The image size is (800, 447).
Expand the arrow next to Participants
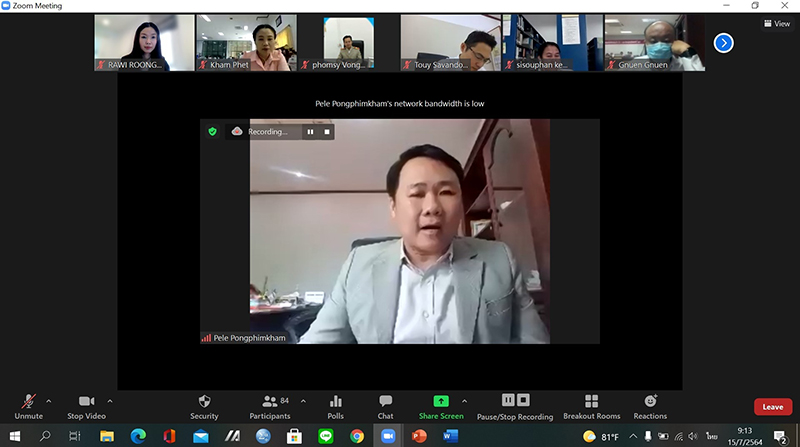[303, 402]
